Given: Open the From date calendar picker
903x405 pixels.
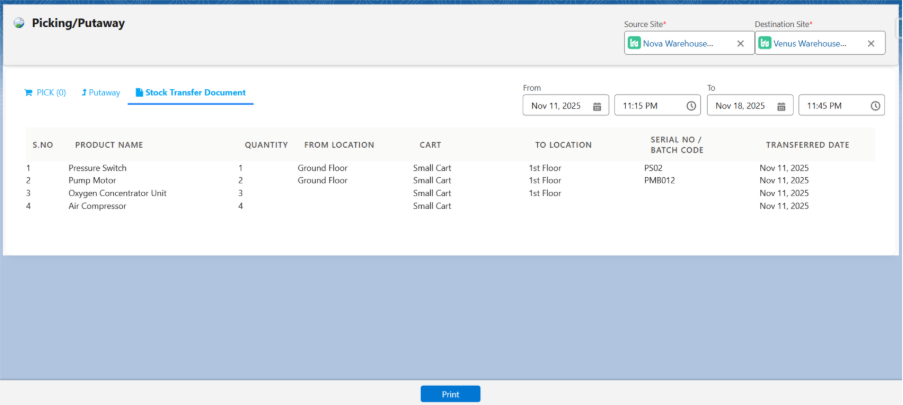Looking at the screenshot, I should pyautogui.click(x=597, y=106).
